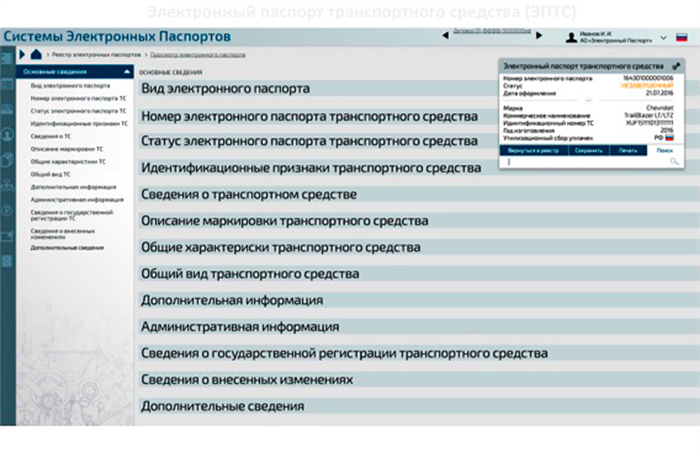Click the Печать button
700x453 pixels.
click(x=628, y=150)
